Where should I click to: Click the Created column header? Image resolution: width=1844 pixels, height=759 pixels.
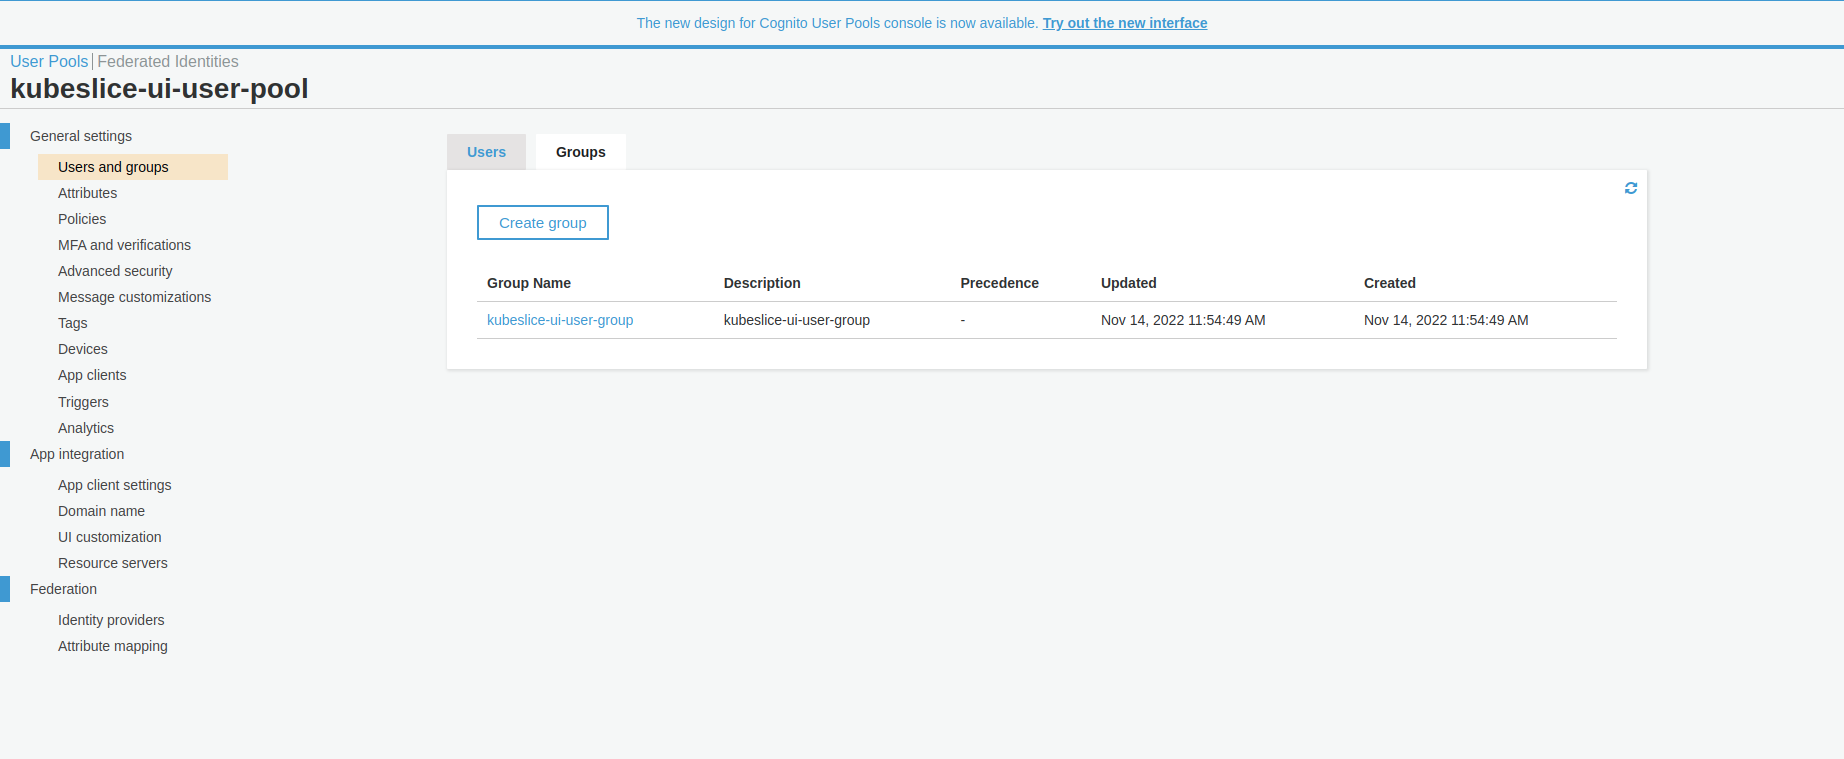pyautogui.click(x=1390, y=283)
